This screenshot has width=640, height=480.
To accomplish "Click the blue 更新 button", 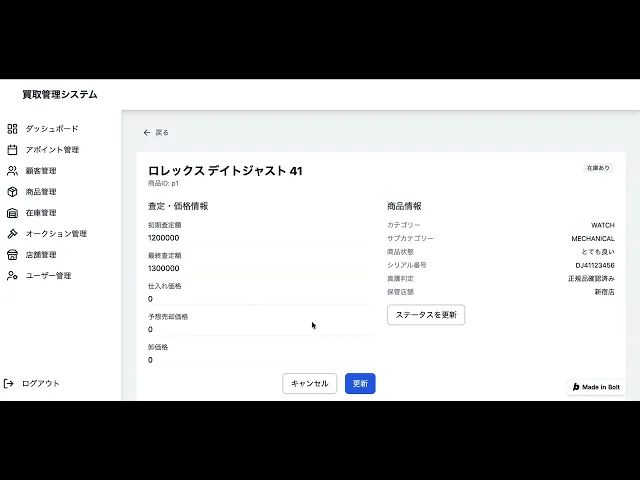I will 360,384.
